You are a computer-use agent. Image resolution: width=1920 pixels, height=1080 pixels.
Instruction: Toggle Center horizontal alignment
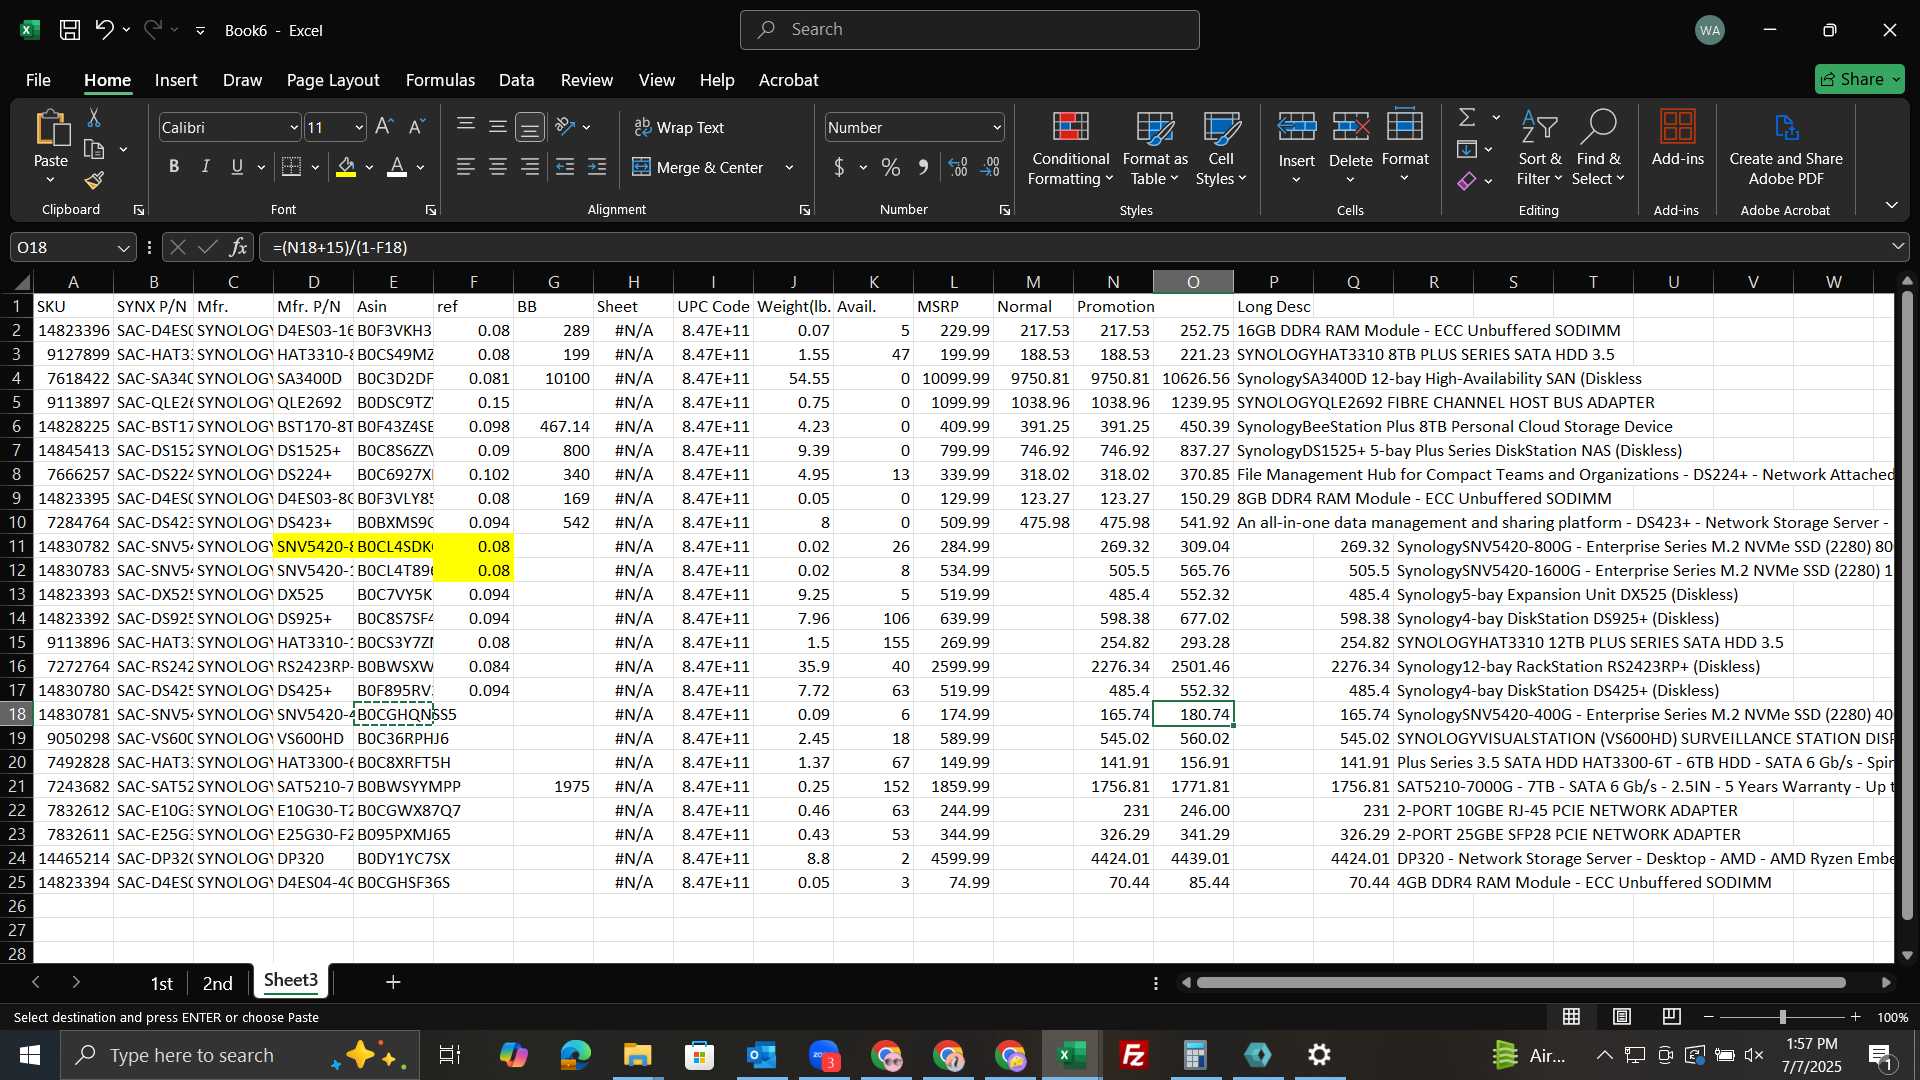pyautogui.click(x=498, y=167)
